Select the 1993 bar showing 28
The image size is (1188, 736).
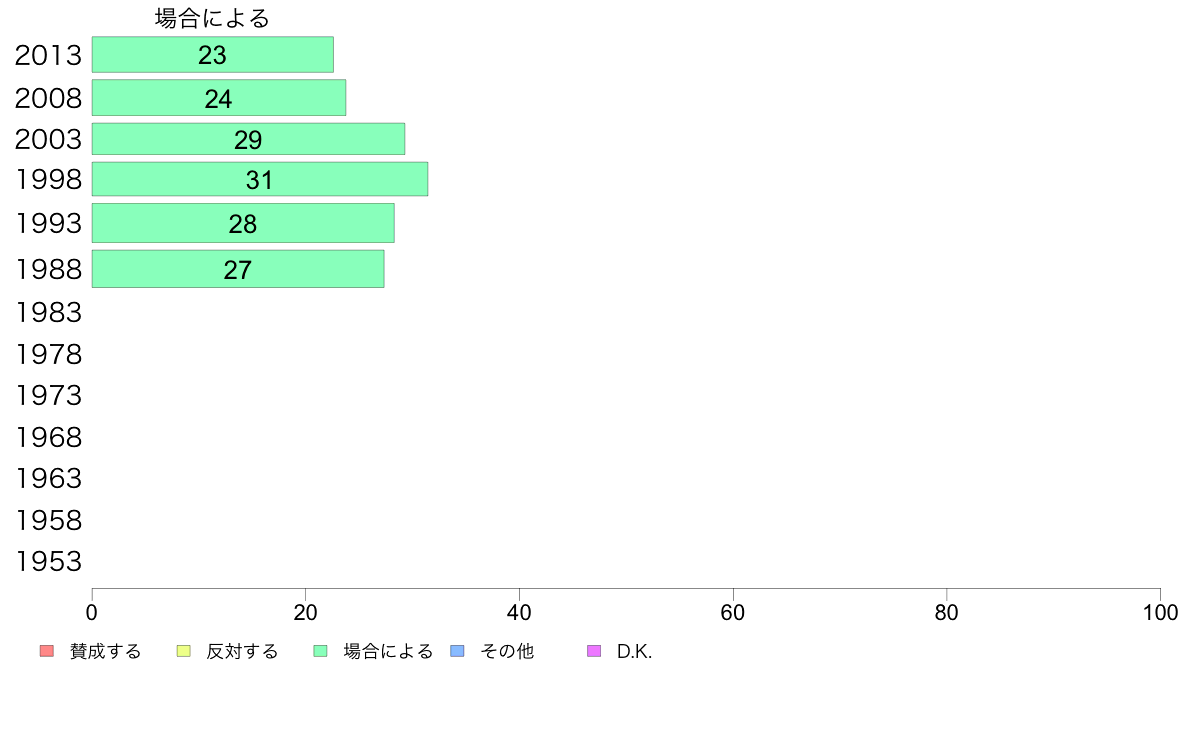tap(243, 223)
